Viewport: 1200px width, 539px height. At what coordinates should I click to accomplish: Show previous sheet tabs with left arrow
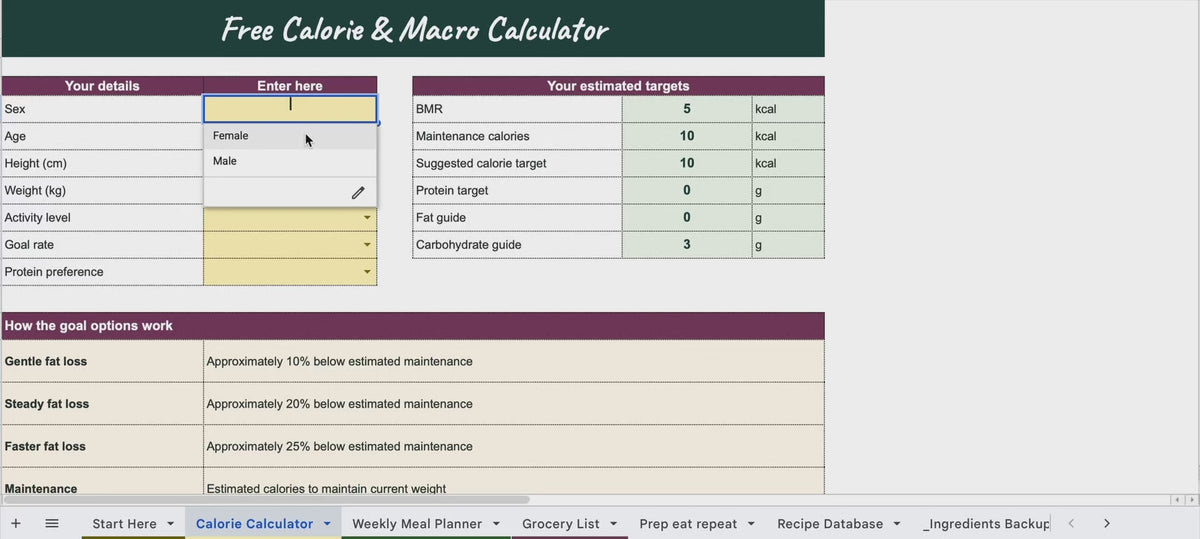click(1071, 523)
